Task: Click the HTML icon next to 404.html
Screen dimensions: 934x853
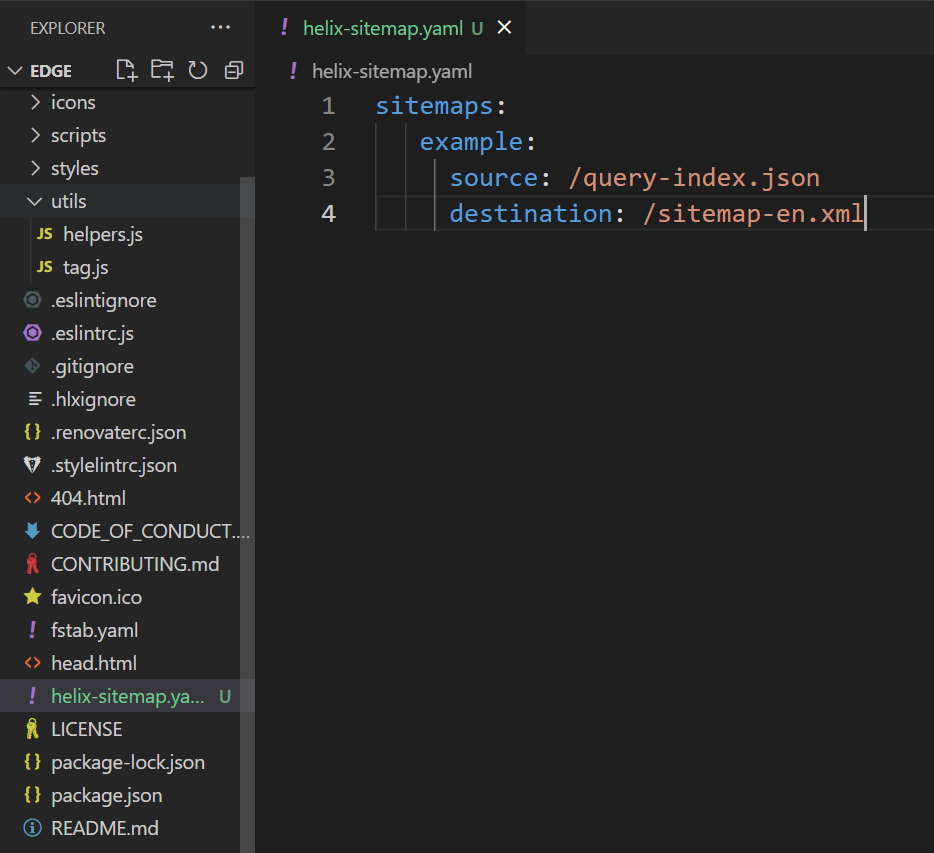Action: 31,497
